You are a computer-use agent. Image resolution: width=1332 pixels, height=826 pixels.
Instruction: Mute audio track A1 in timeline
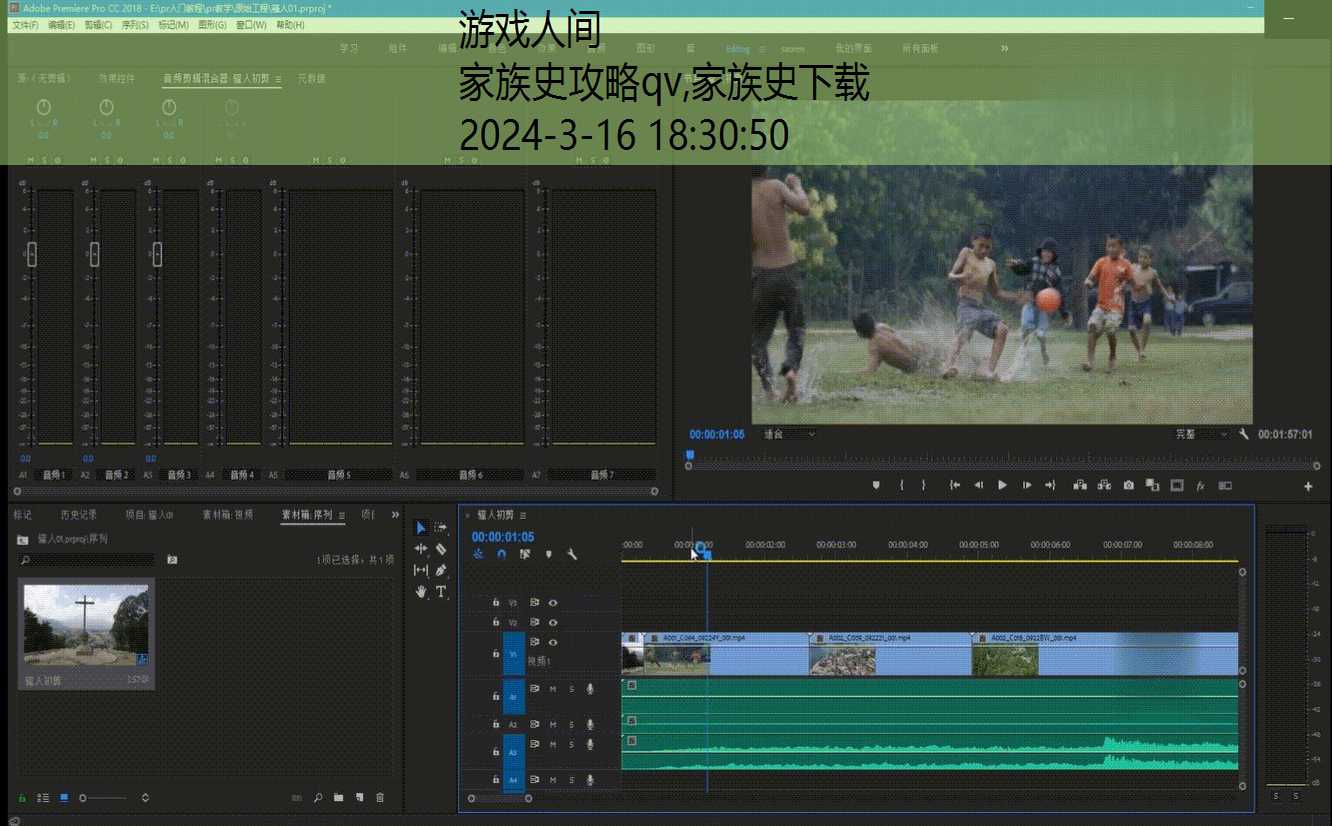point(553,689)
